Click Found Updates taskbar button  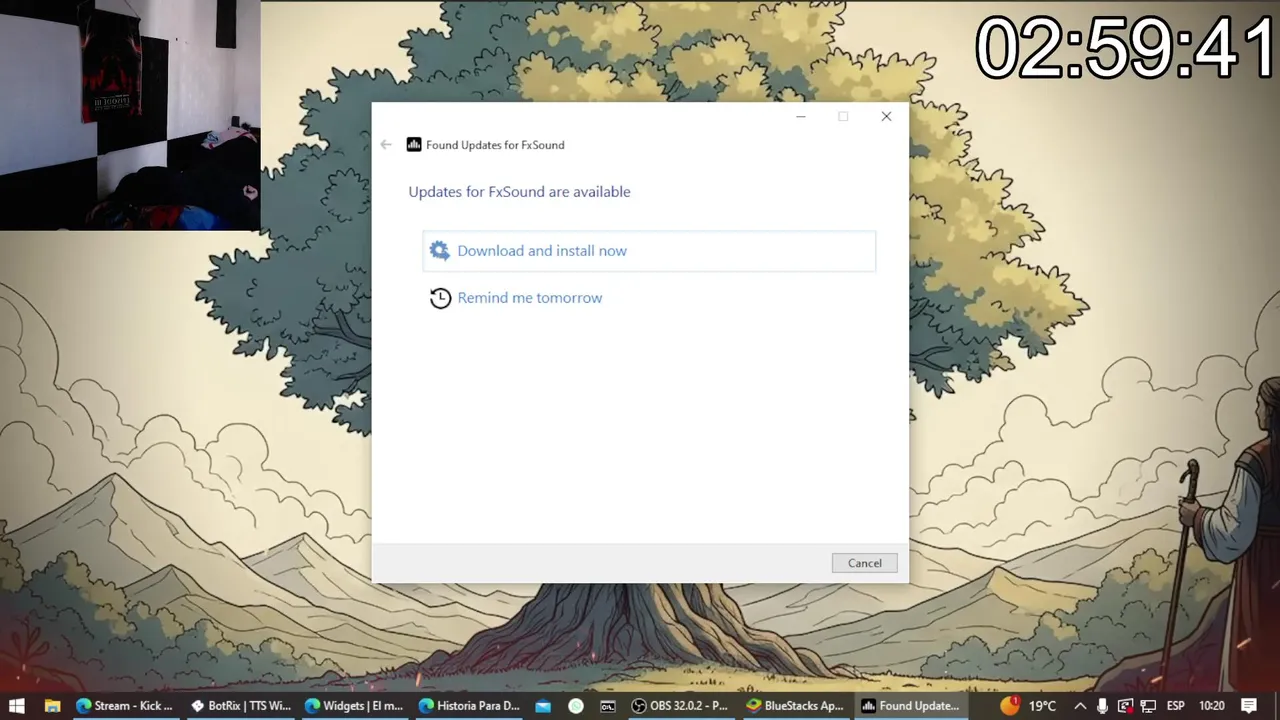coord(911,706)
